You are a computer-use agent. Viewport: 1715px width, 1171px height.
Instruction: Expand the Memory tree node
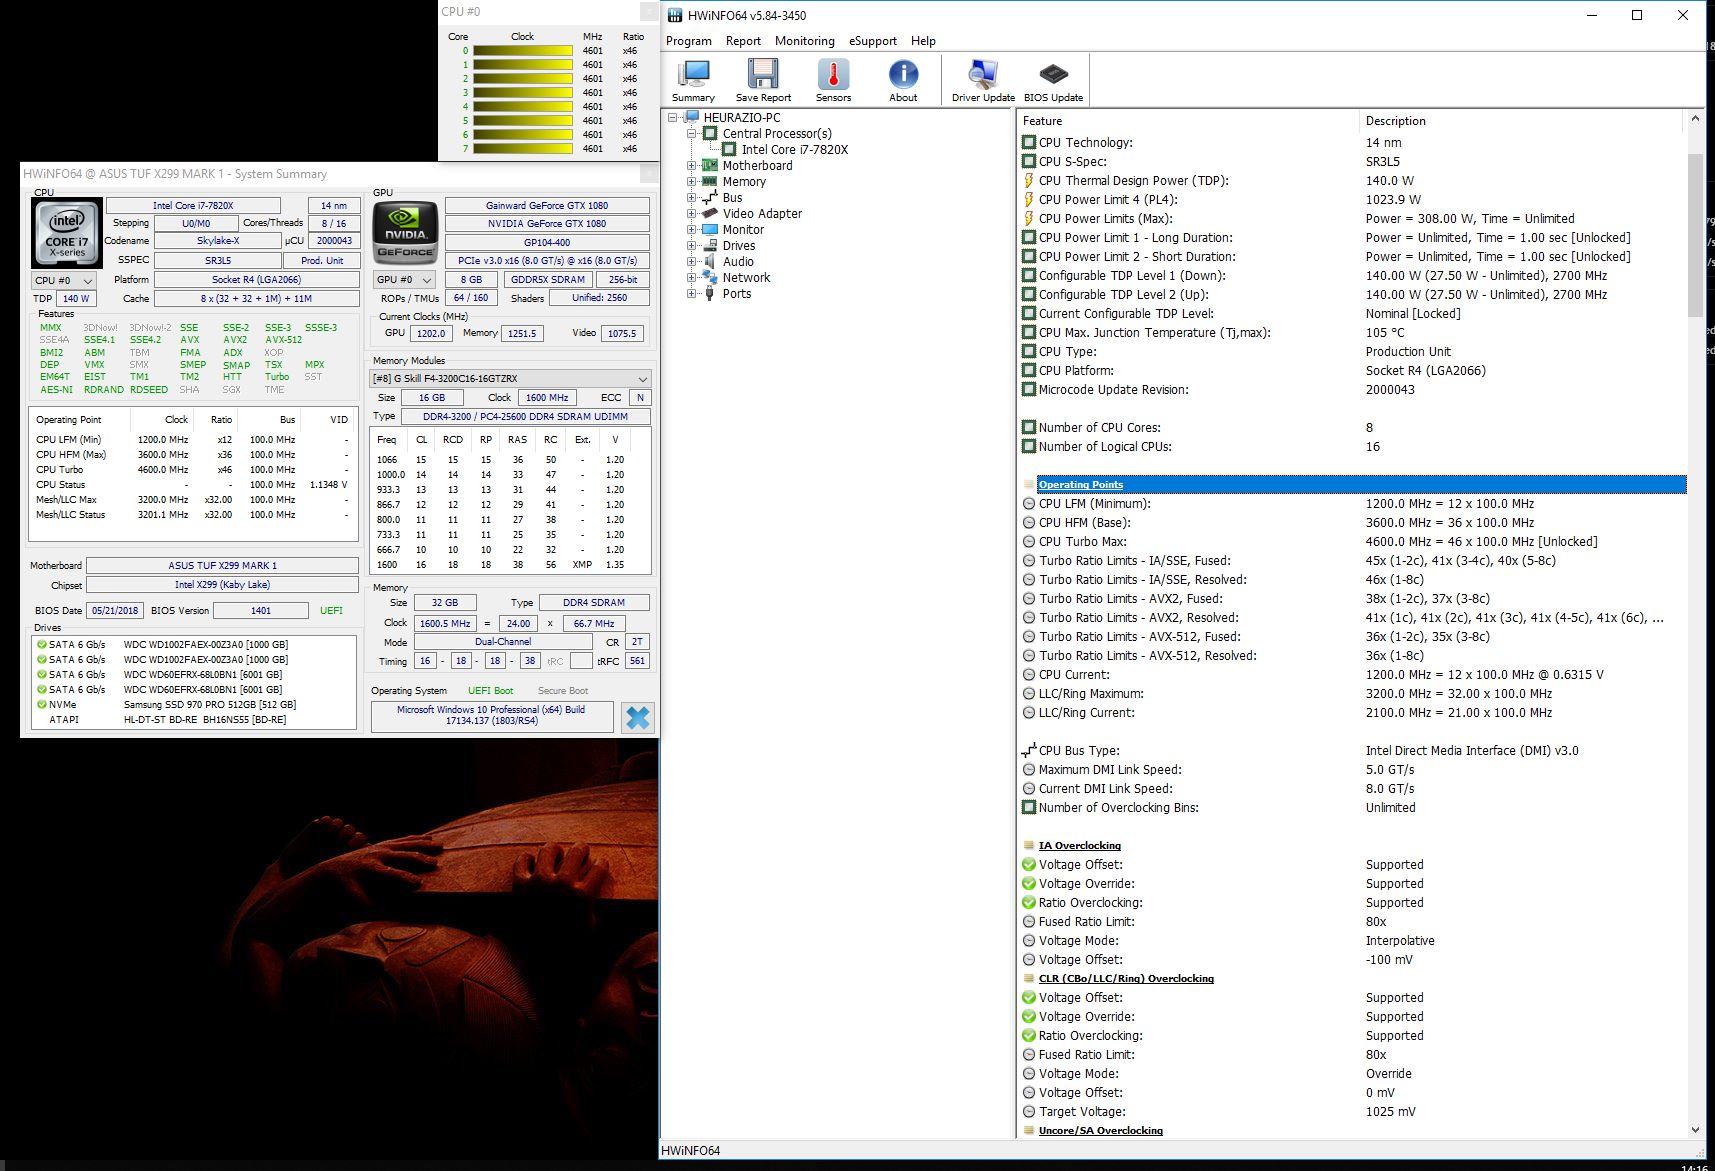[691, 181]
